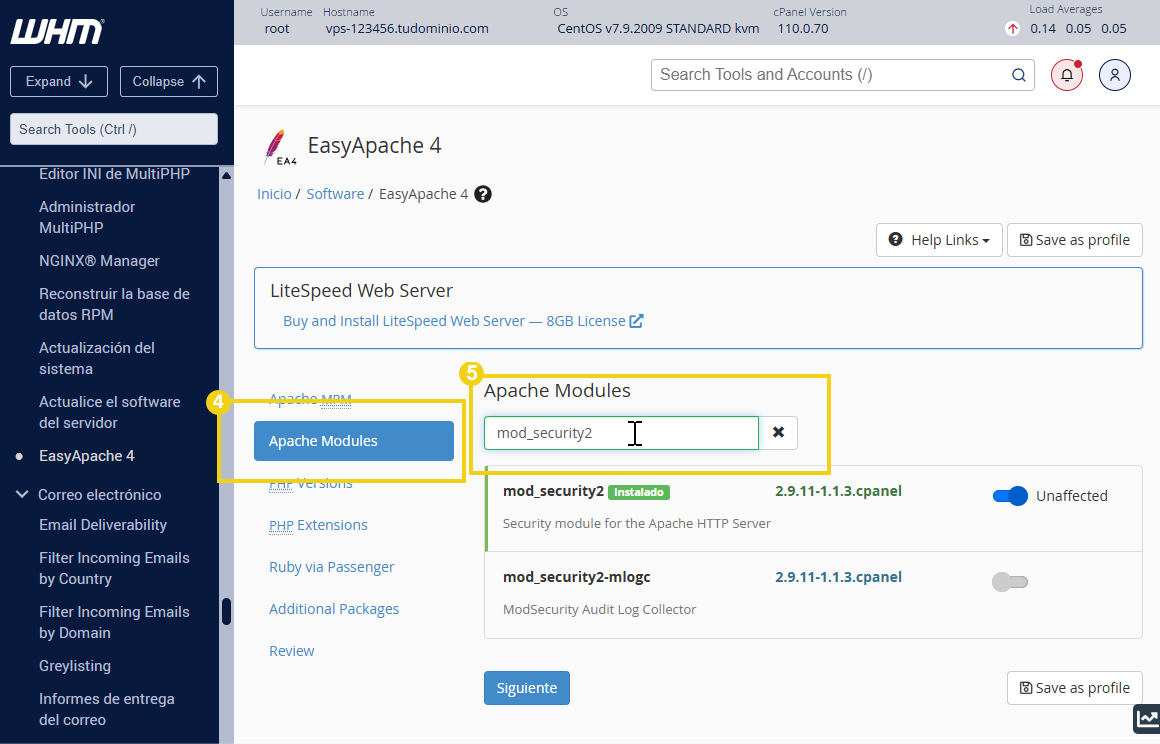Click the EasyApache 4 help question mark
The height and width of the screenshot is (744, 1160).
(x=483, y=194)
